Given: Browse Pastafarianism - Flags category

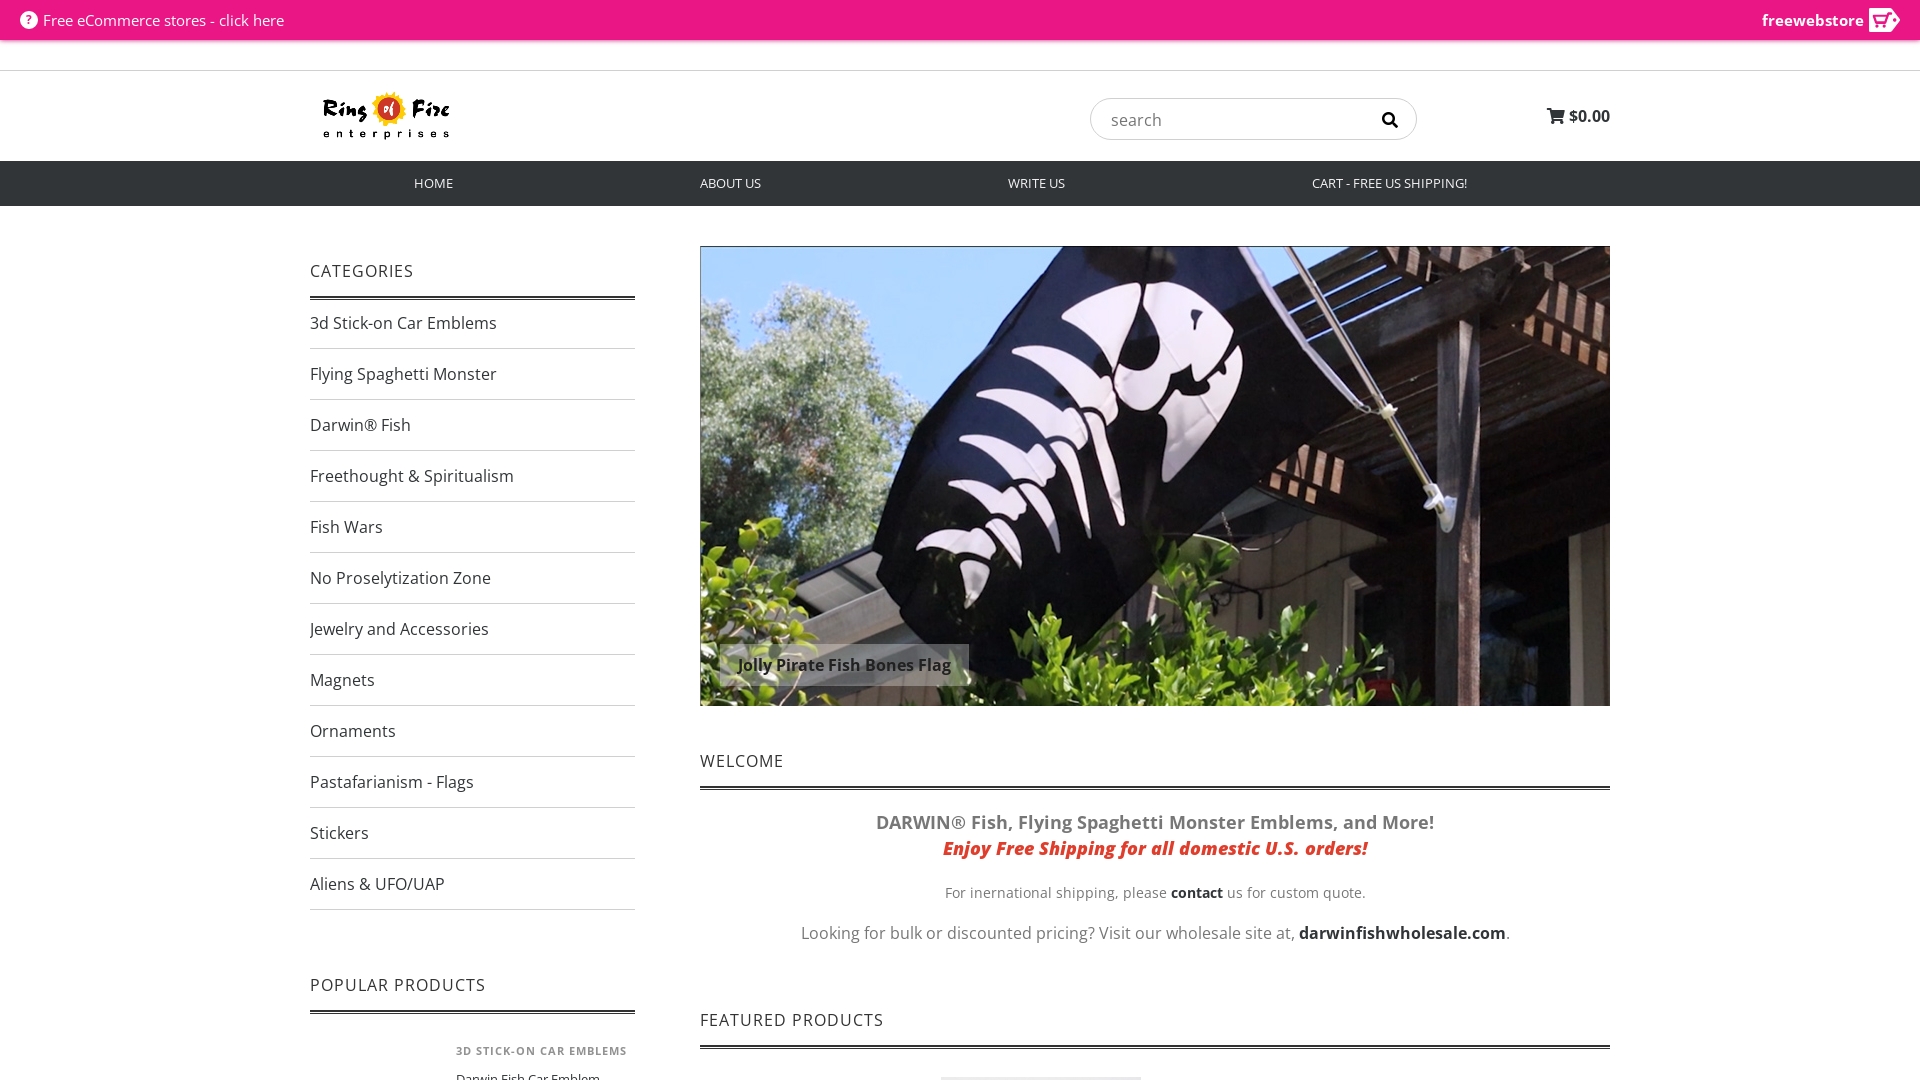Looking at the screenshot, I should [391, 782].
